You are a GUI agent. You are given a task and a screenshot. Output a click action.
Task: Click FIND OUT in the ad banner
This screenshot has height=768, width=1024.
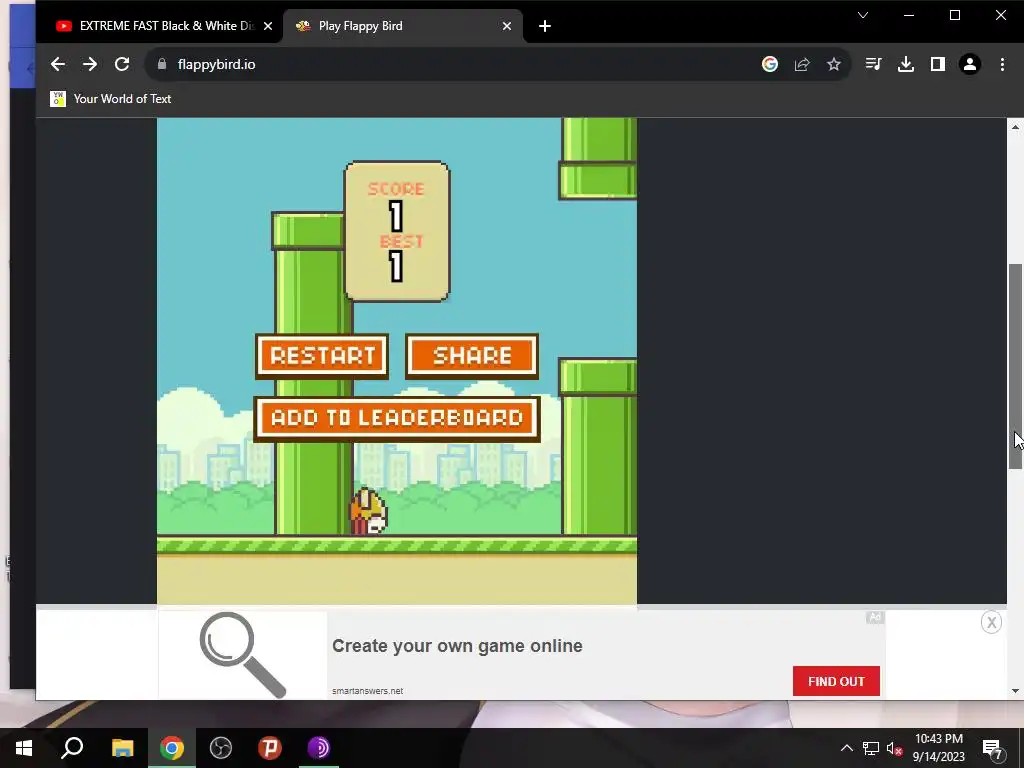(x=836, y=681)
